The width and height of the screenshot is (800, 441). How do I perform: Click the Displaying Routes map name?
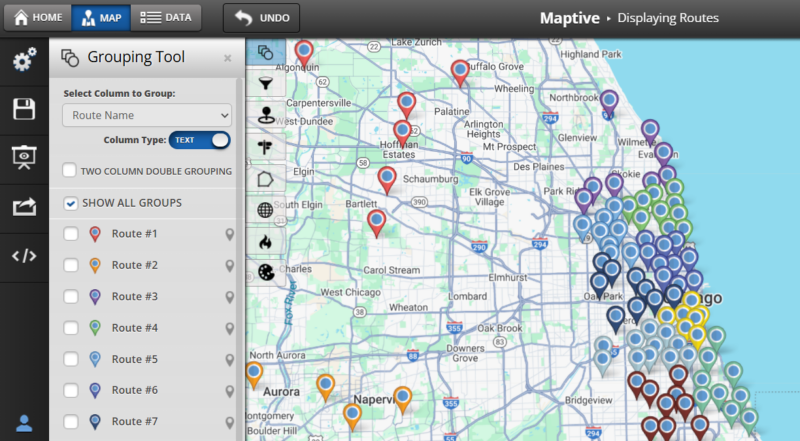point(668,18)
